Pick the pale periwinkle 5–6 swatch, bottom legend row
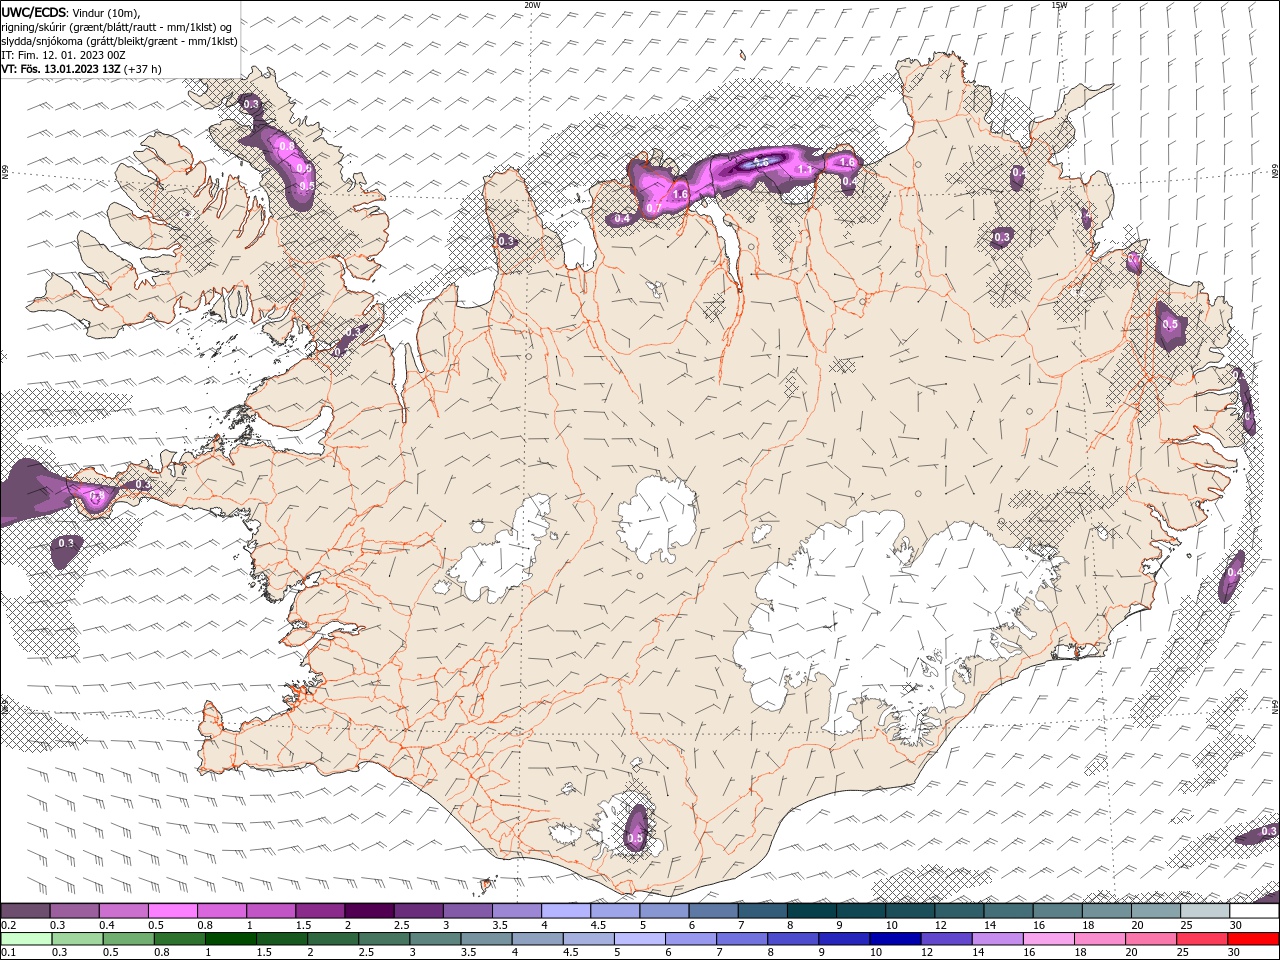1280x960 pixels. point(639,939)
